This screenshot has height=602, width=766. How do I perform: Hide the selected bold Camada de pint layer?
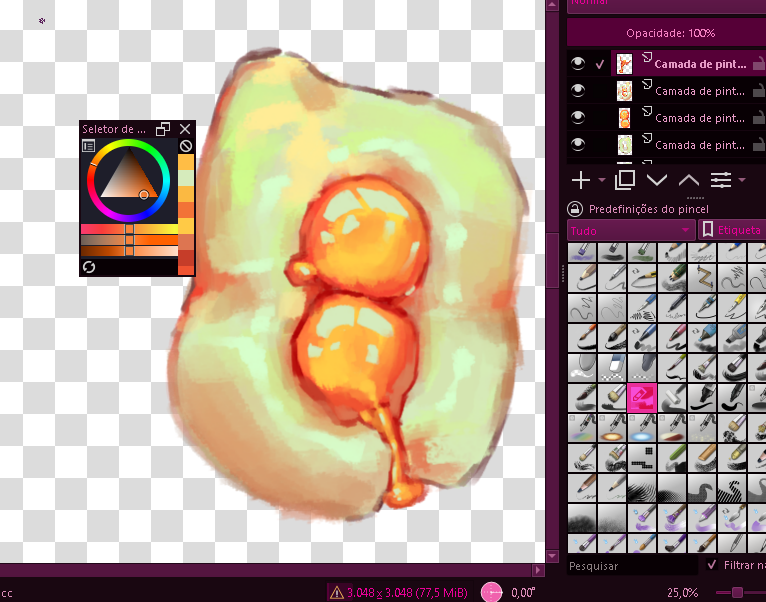(x=578, y=64)
